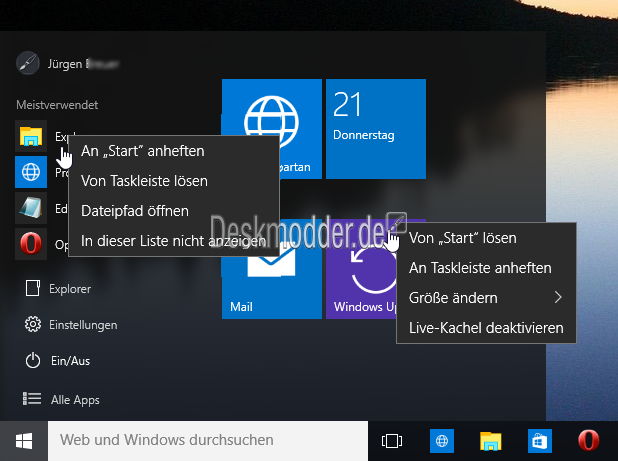The height and width of the screenshot is (461, 618).
Task: Click in the Web und Windows durchsuchen search box
Action: coord(208,441)
